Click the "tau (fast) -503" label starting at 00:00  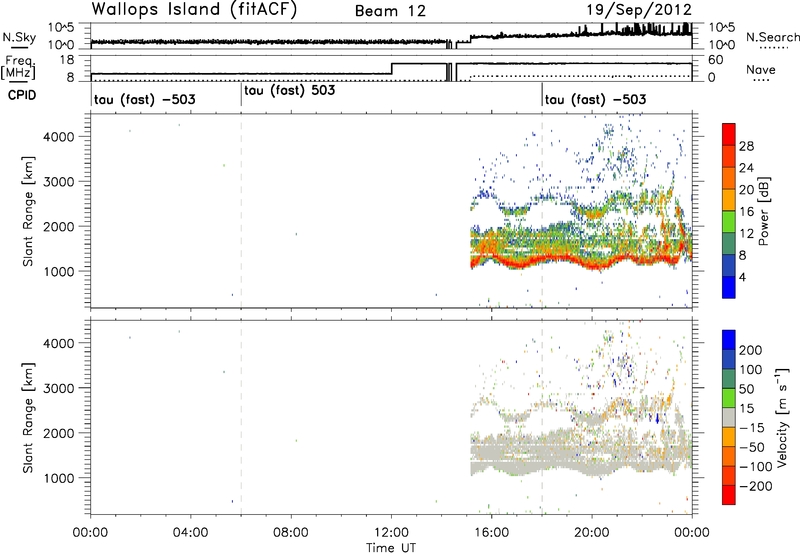[145, 99]
